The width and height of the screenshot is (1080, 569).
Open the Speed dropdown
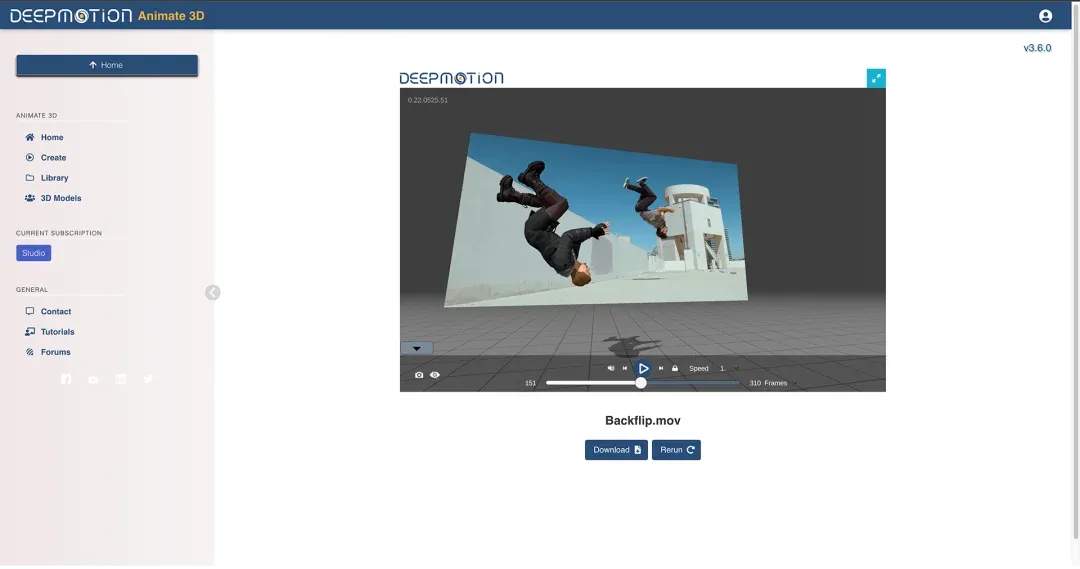tap(729, 369)
